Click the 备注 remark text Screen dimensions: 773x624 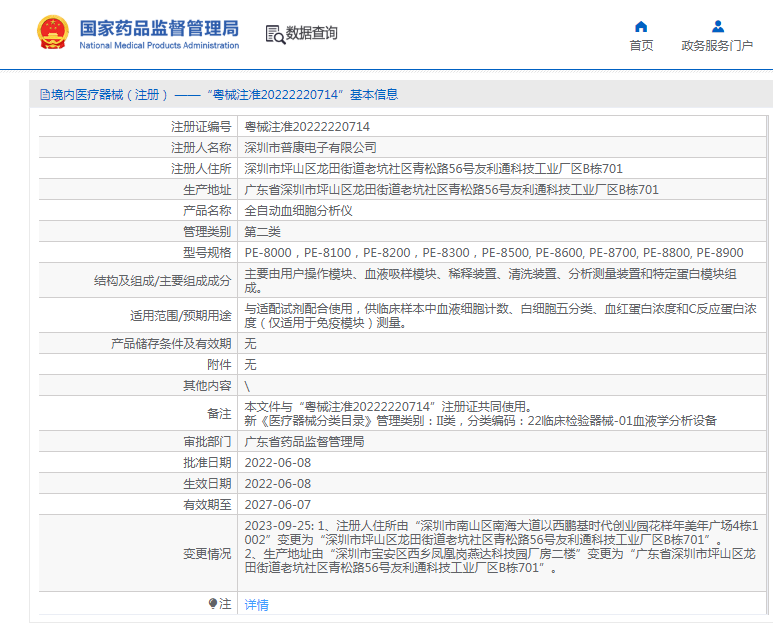coord(481,414)
